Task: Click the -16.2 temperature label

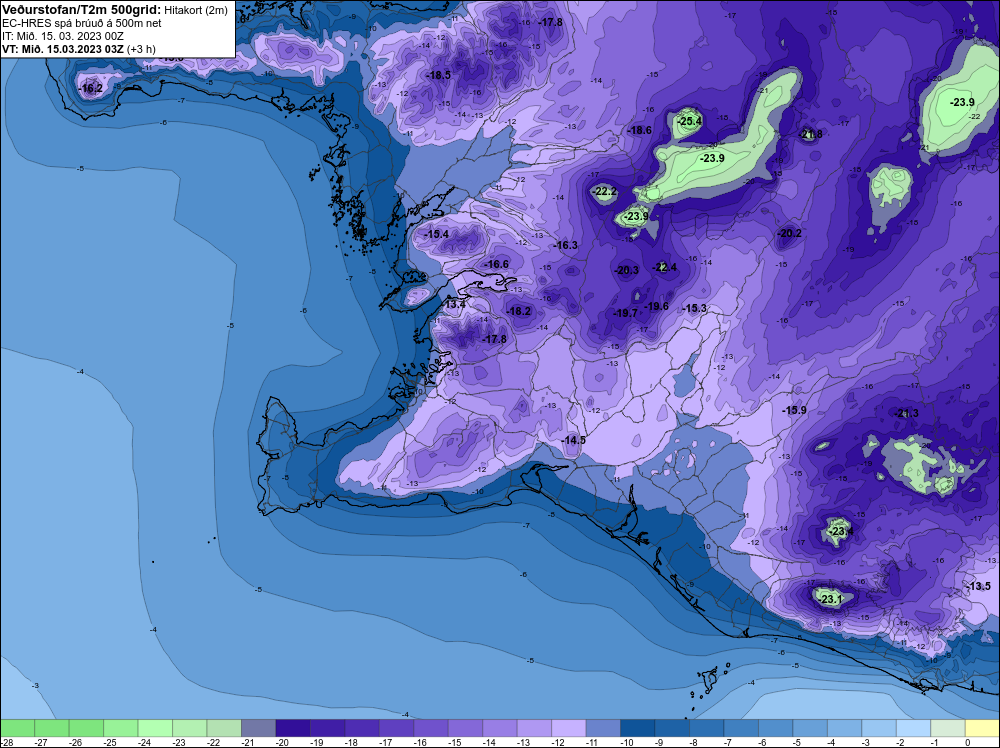Action: pos(91,88)
